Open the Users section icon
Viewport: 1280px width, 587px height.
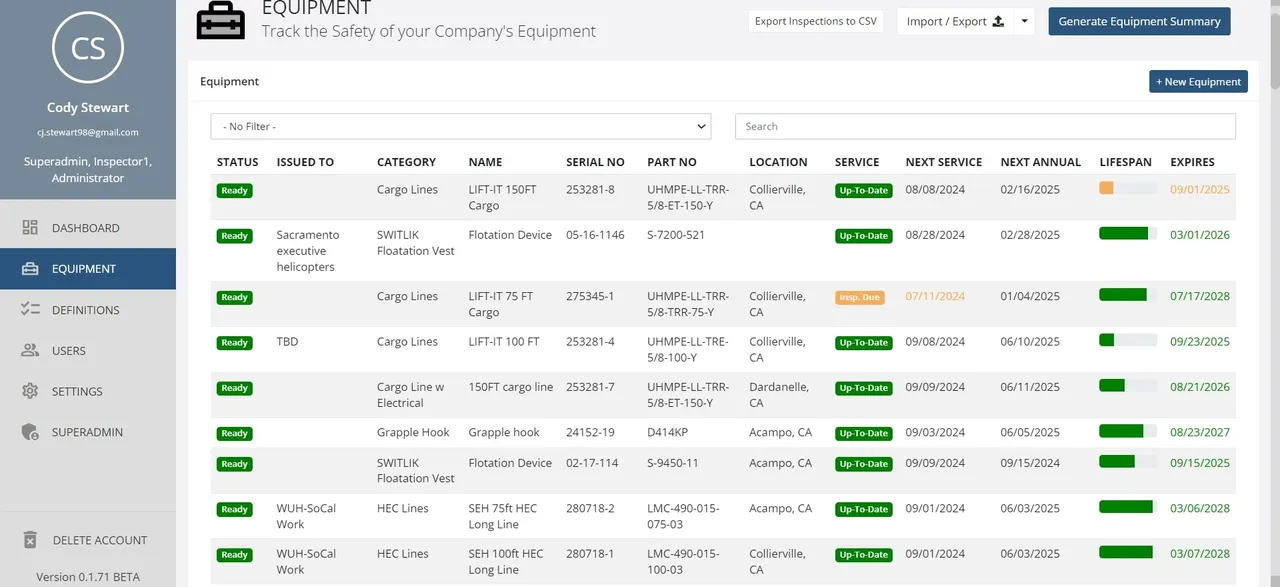coord(32,350)
